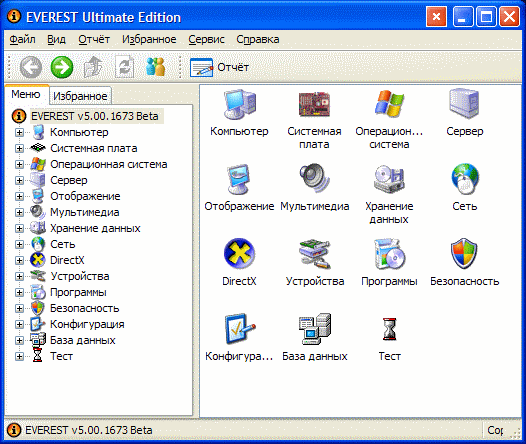Open the Отчёт menu in menu bar
The height and width of the screenshot is (444, 526).
[x=94, y=39]
